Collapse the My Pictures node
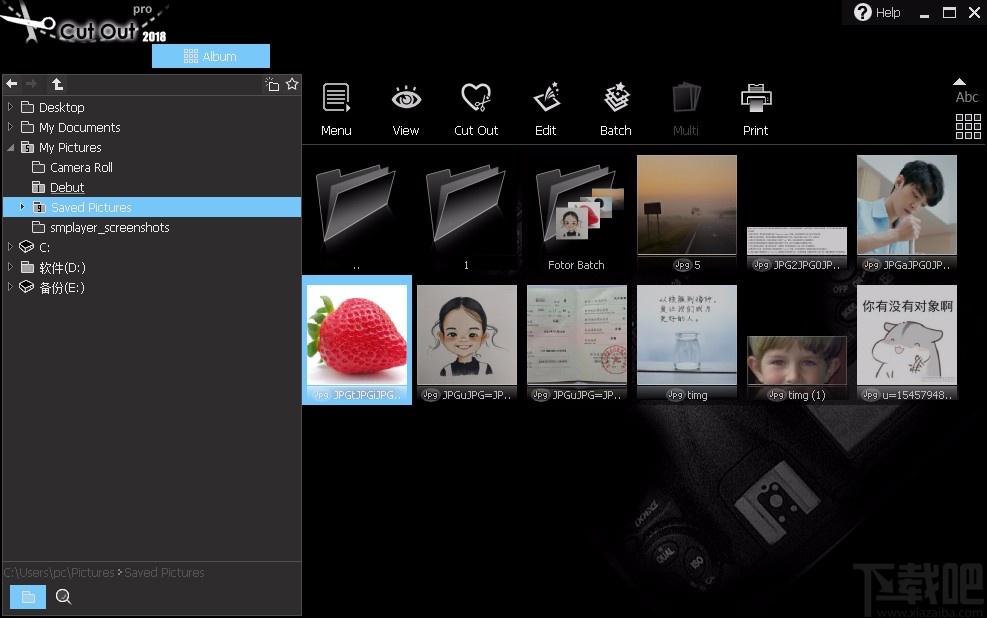This screenshot has height=618, width=987. pyautogui.click(x=10, y=147)
